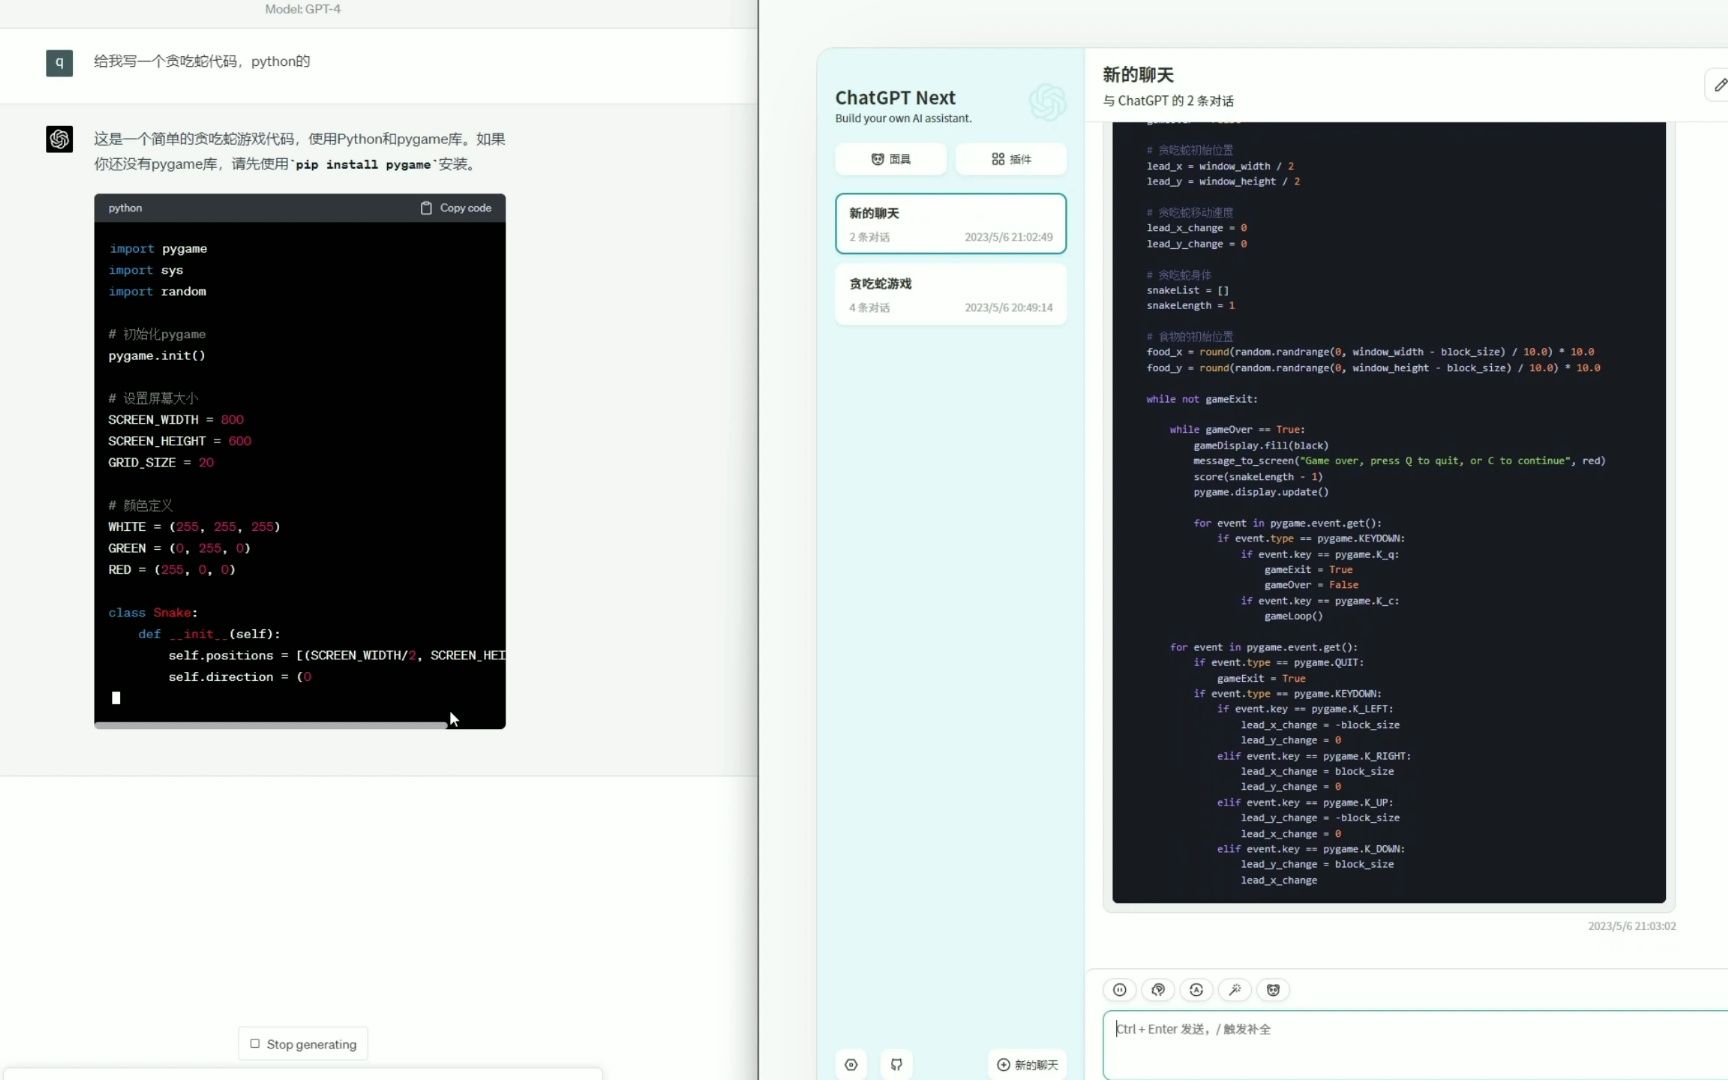Image resolution: width=1728 pixels, height=1080 pixels.
Task: Click the auto-refresh 'A' icon above input
Action: (1196, 990)
